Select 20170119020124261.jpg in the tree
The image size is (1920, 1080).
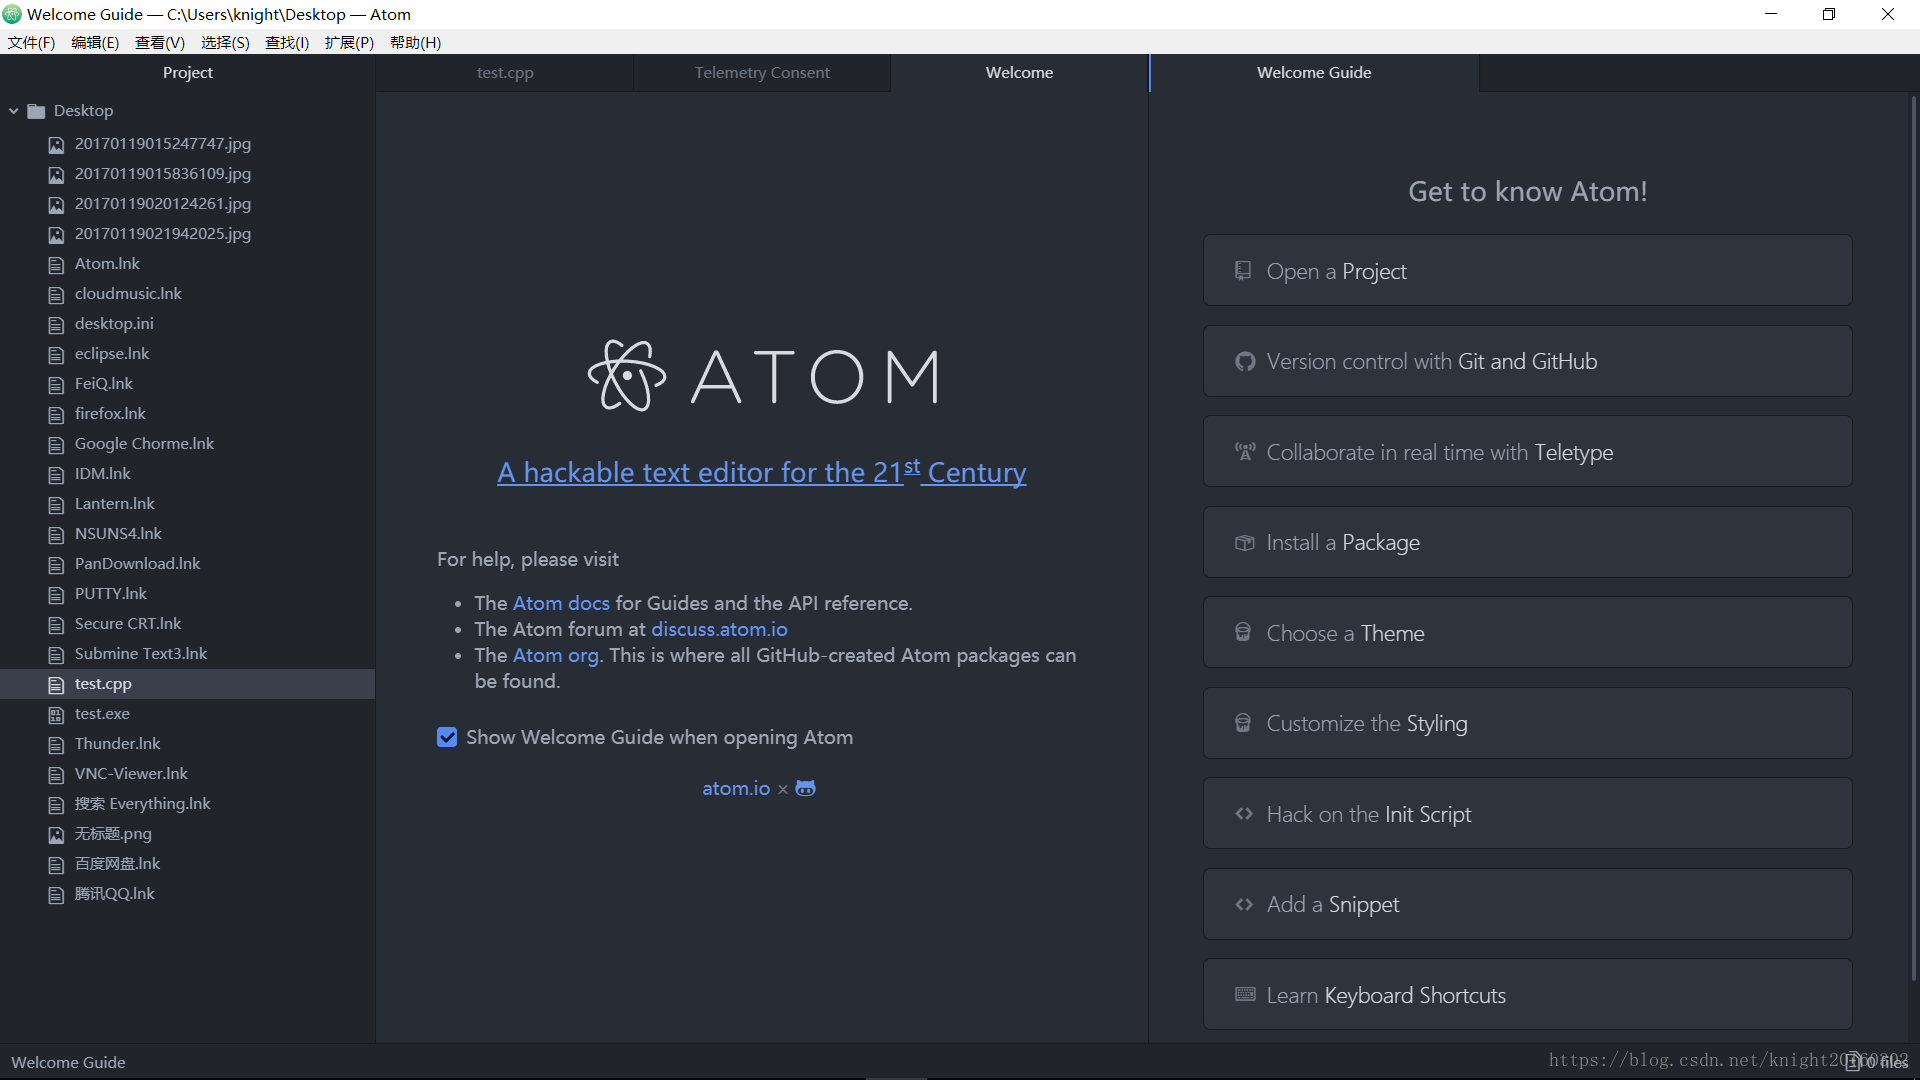[187, 204]
